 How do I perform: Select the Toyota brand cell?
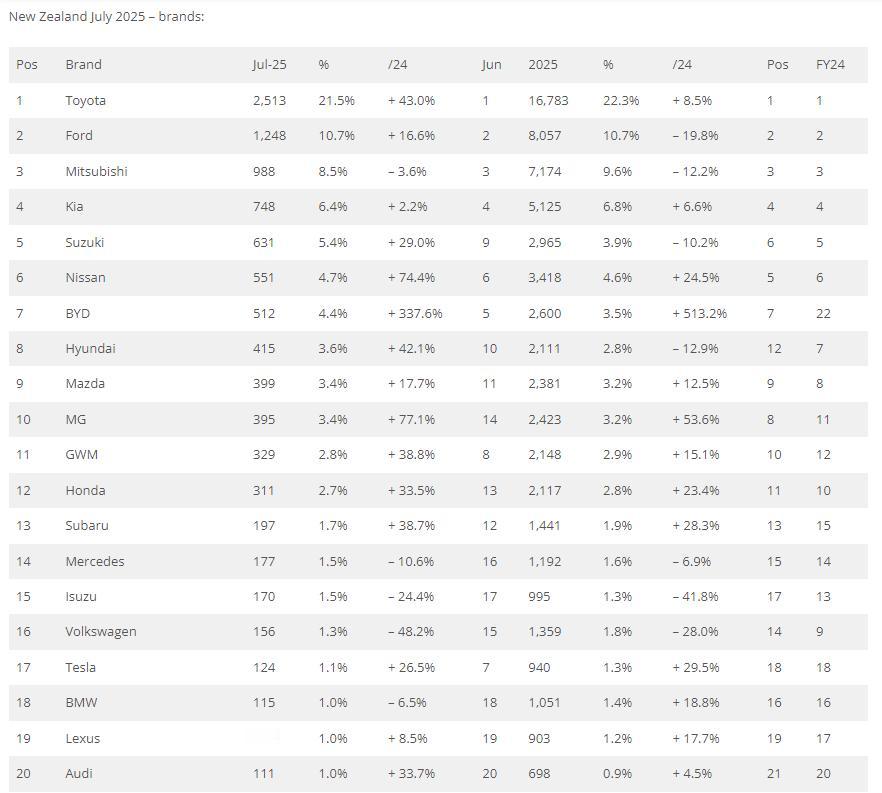[x=86, y=101]
